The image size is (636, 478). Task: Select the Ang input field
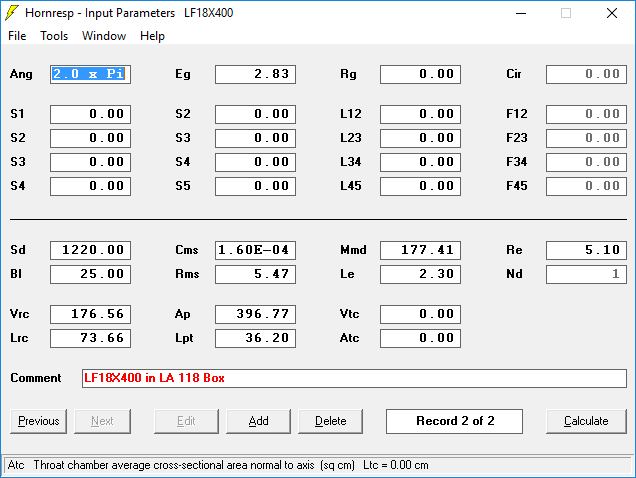(x=90, y=74)
